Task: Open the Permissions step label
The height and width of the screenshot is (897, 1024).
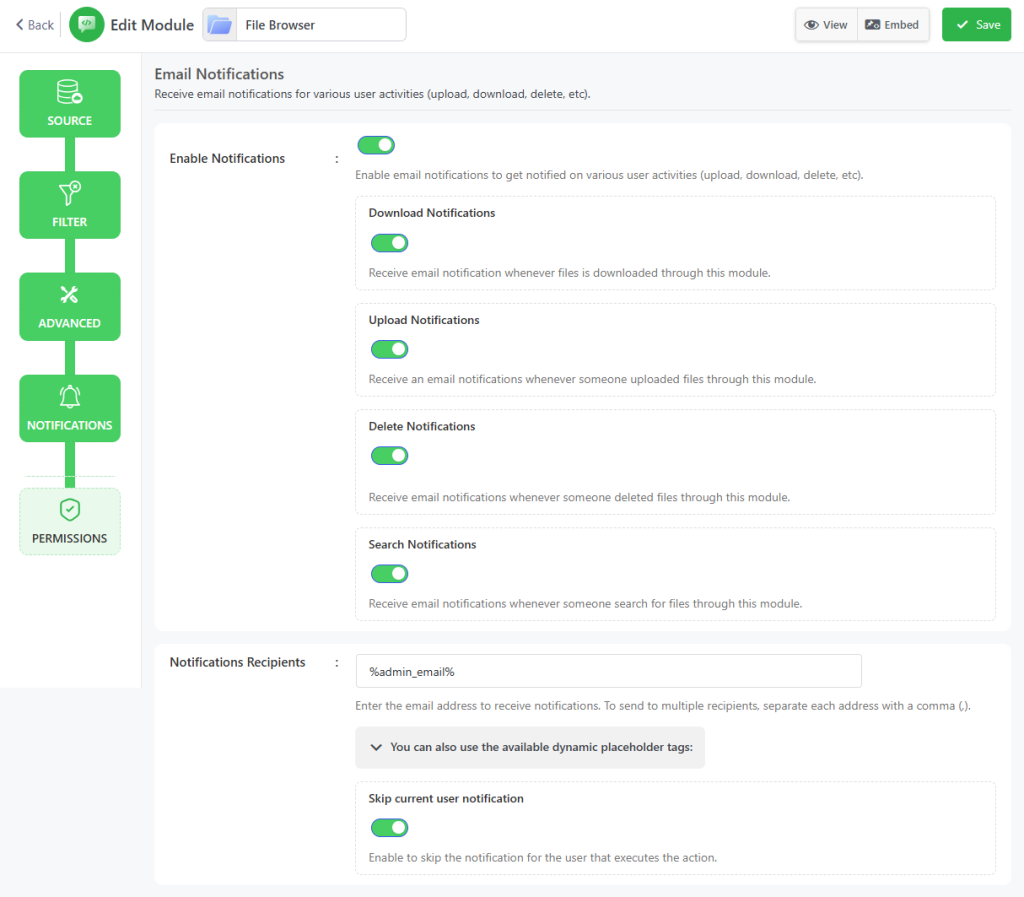Action: (x=70, y=538)
